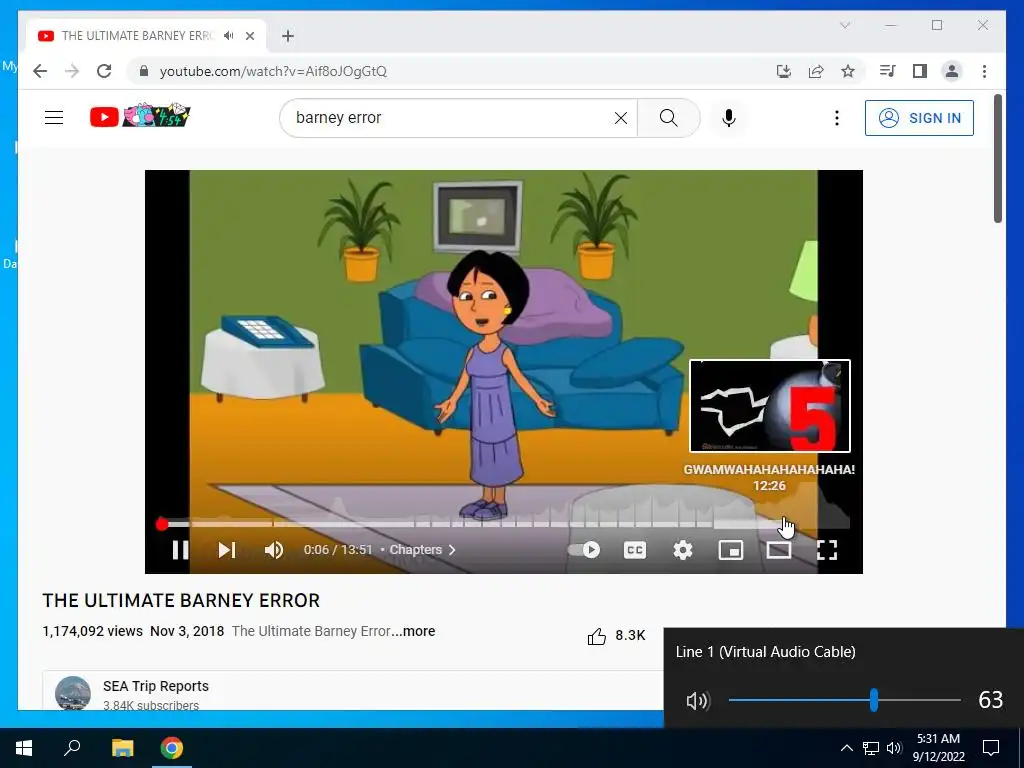Open the taskbar clock and date
The image size is (1024, 768).
click(x=938, y=748)
